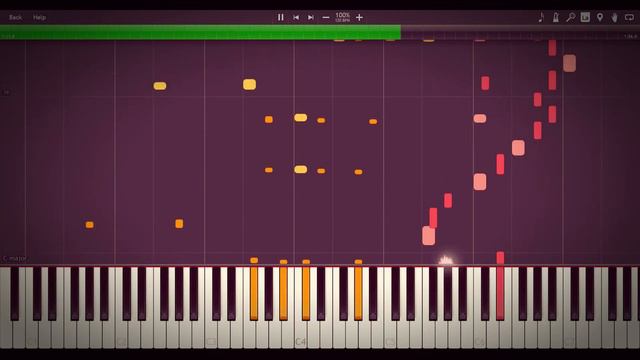640x360 pixels.
Task: Seek within the green played progress bar
Action: point(200,32)
